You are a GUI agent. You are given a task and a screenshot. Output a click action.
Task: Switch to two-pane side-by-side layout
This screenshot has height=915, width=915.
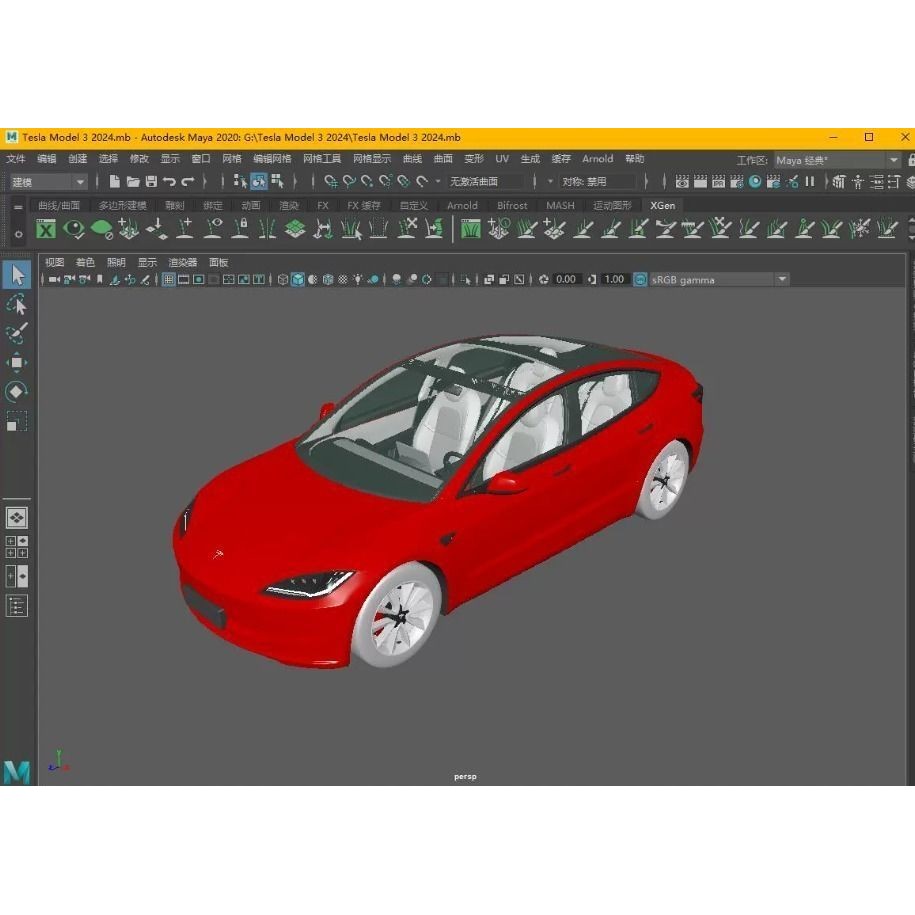(x=17, y=577)
